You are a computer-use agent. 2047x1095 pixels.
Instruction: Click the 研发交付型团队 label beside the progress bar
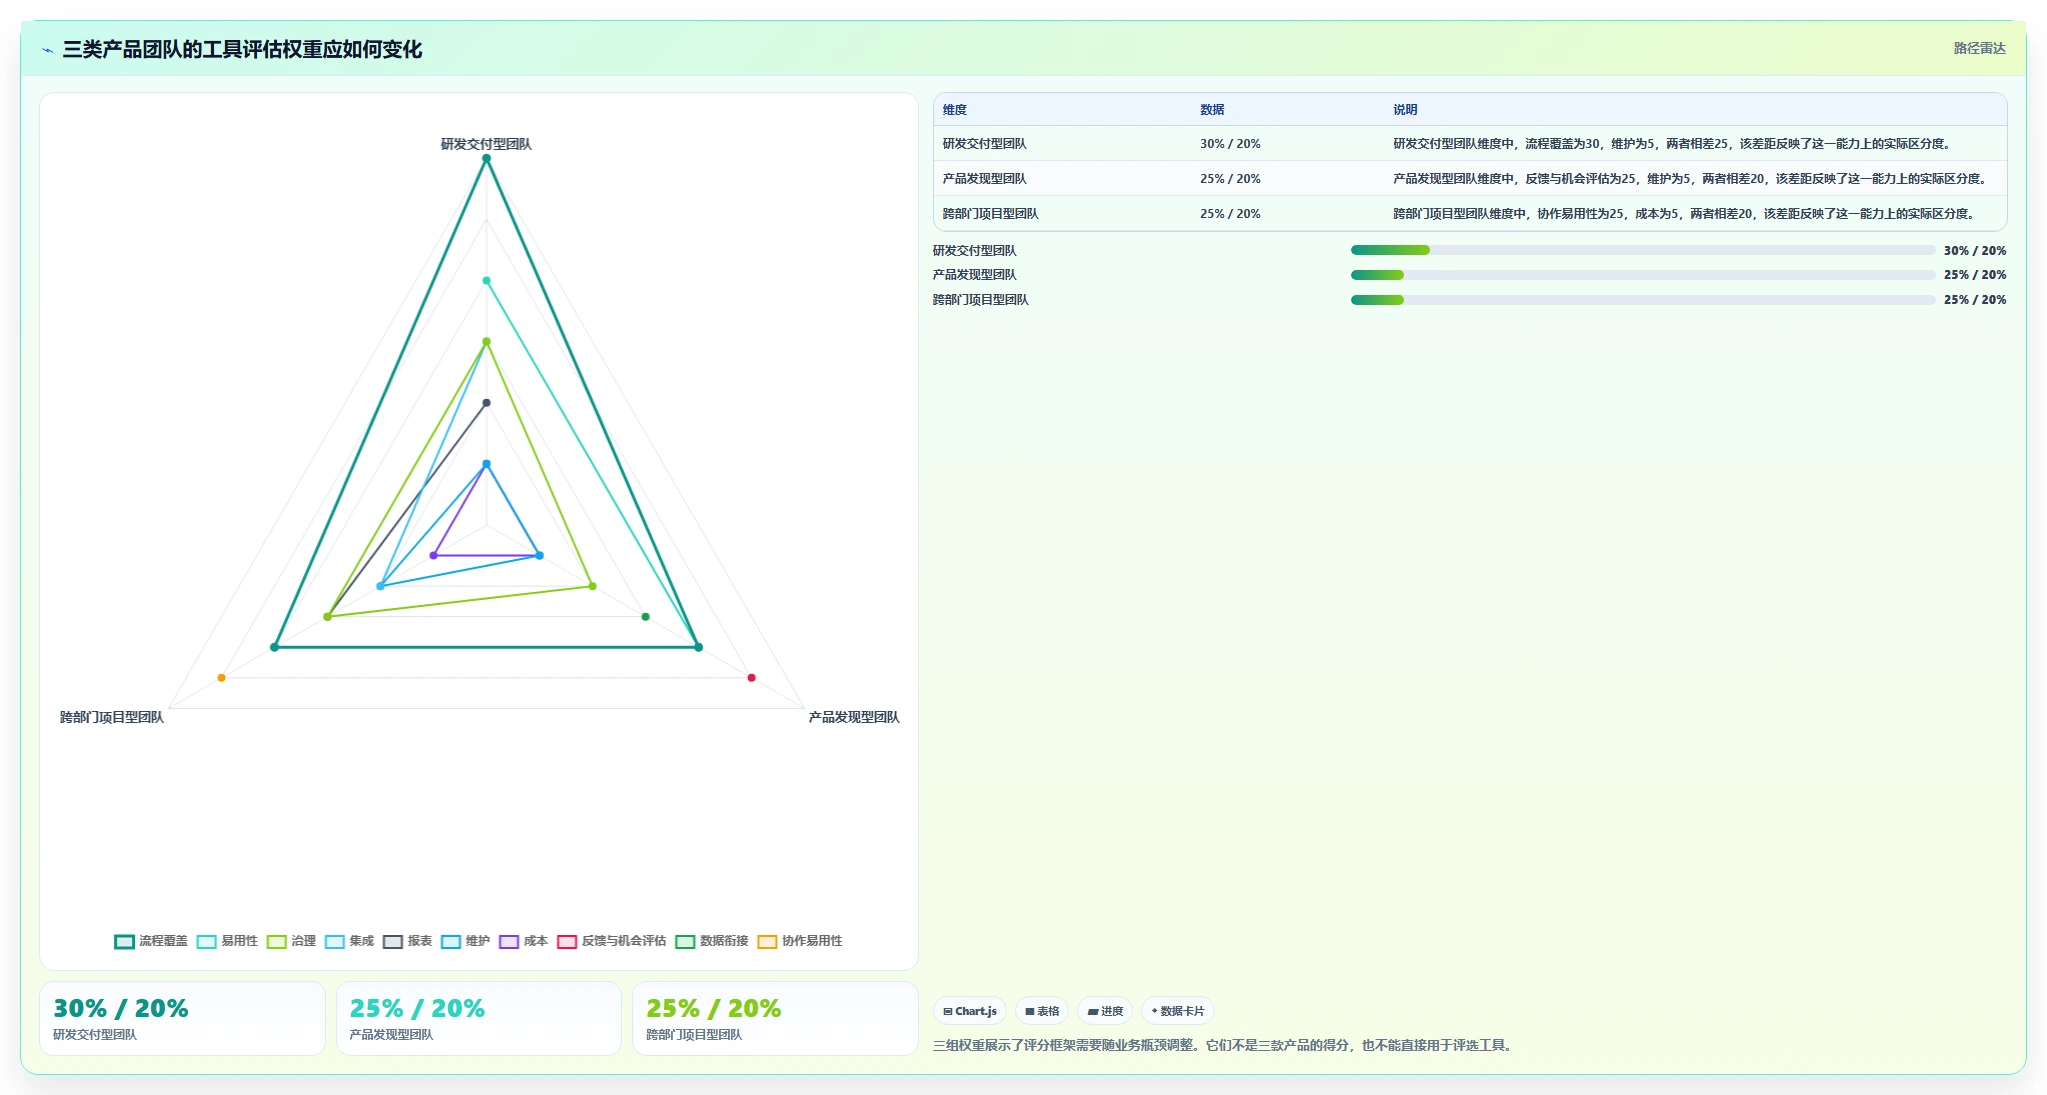(x=974, y=251)
